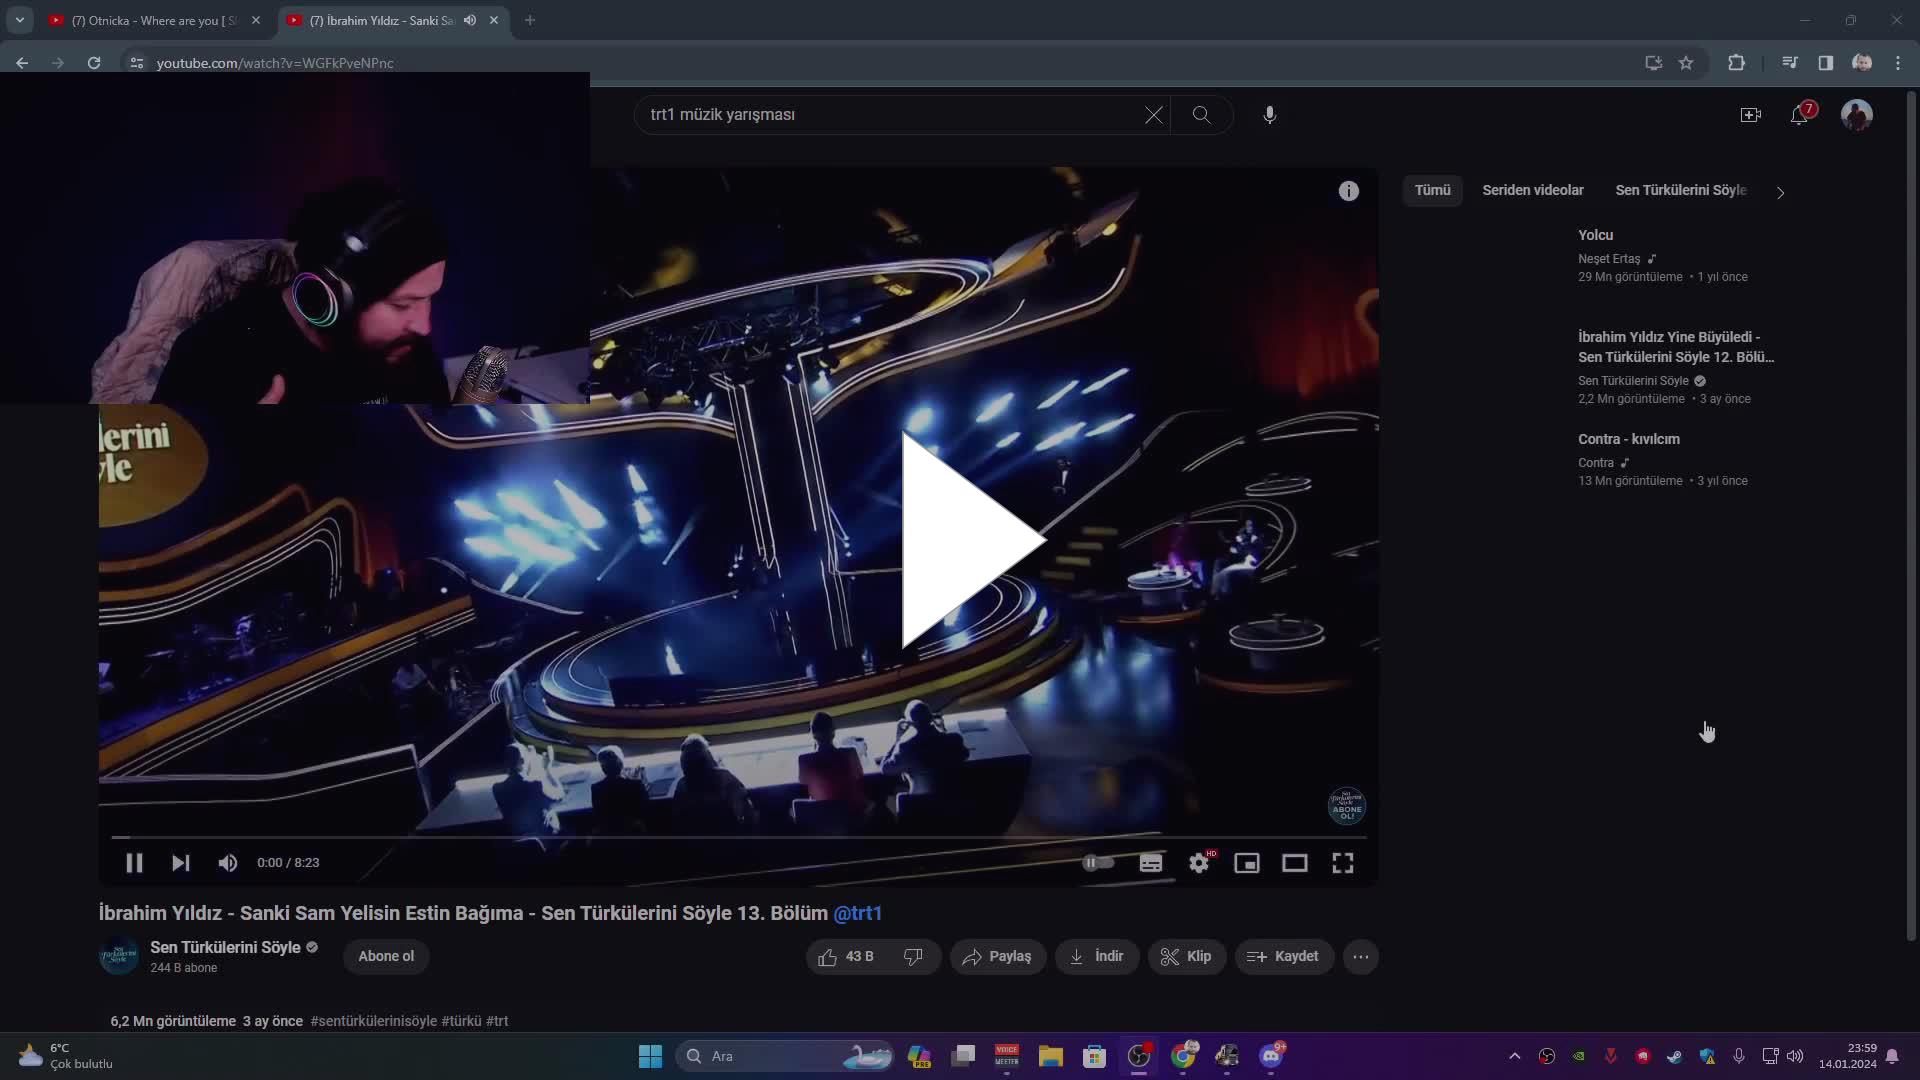Toggle autoplay in the player controls
Viewport: 1920px width, 1080px height.
pos(1097,862)
